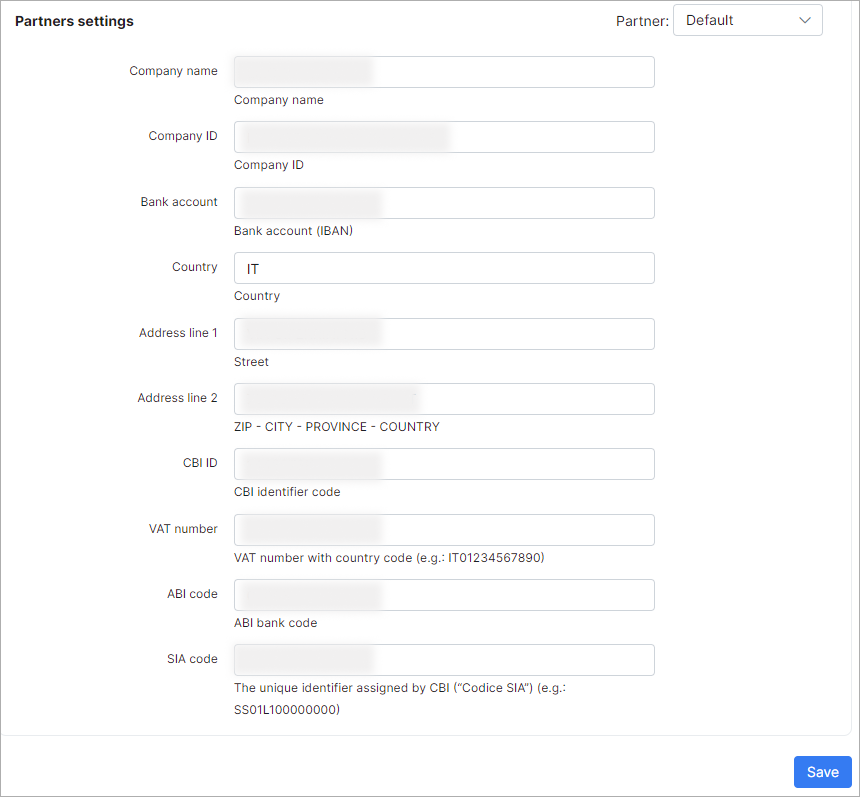Click the 'ZIP - CITY - PROVINCE - COUNTRY' hint

(x=337, y=427)
